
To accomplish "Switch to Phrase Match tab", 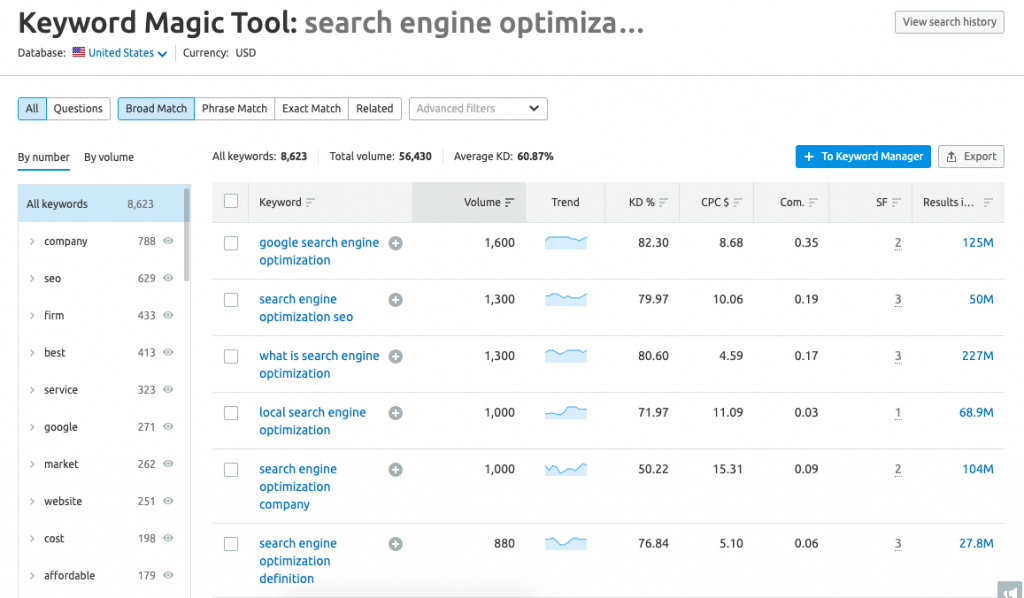I will [234, 108].
